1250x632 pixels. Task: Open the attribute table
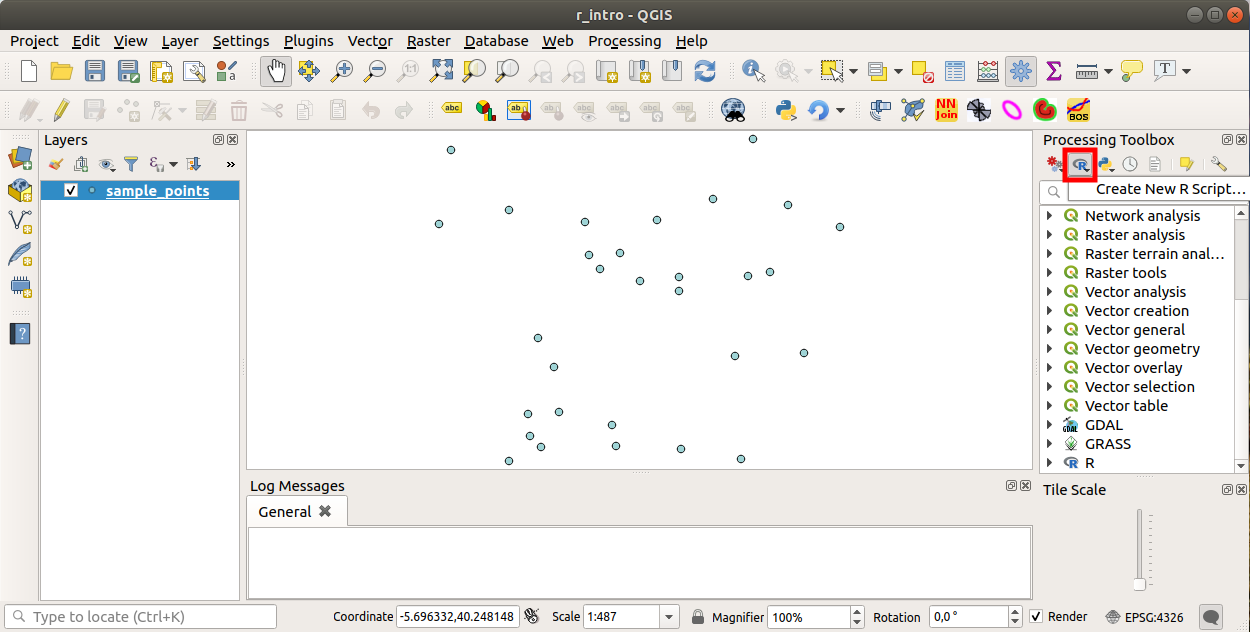[955, 71]
